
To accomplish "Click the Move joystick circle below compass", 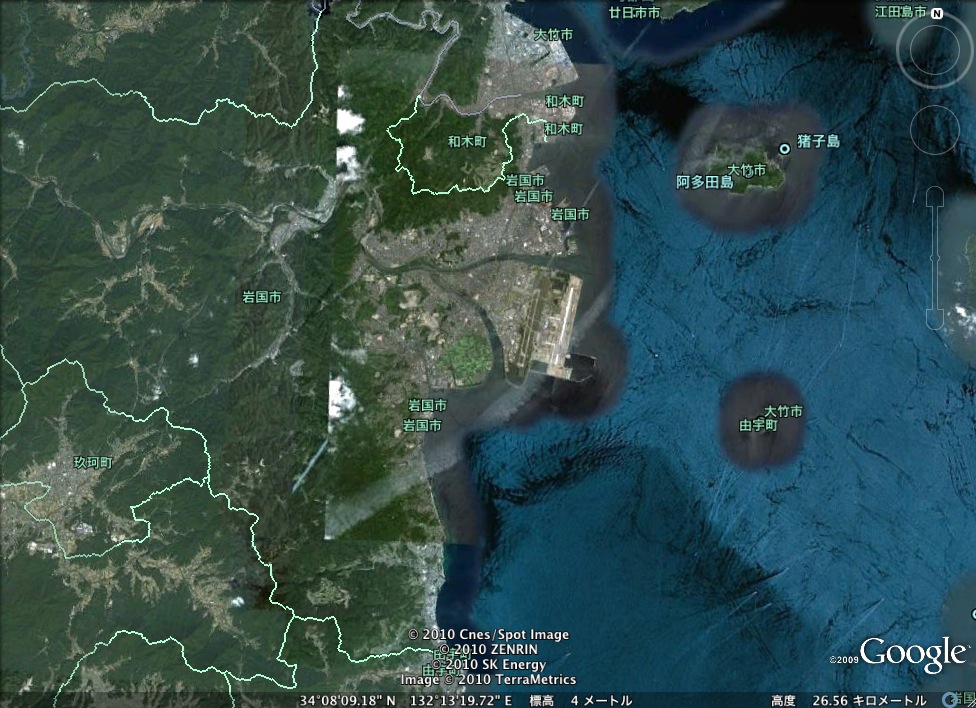I will 935,130.
